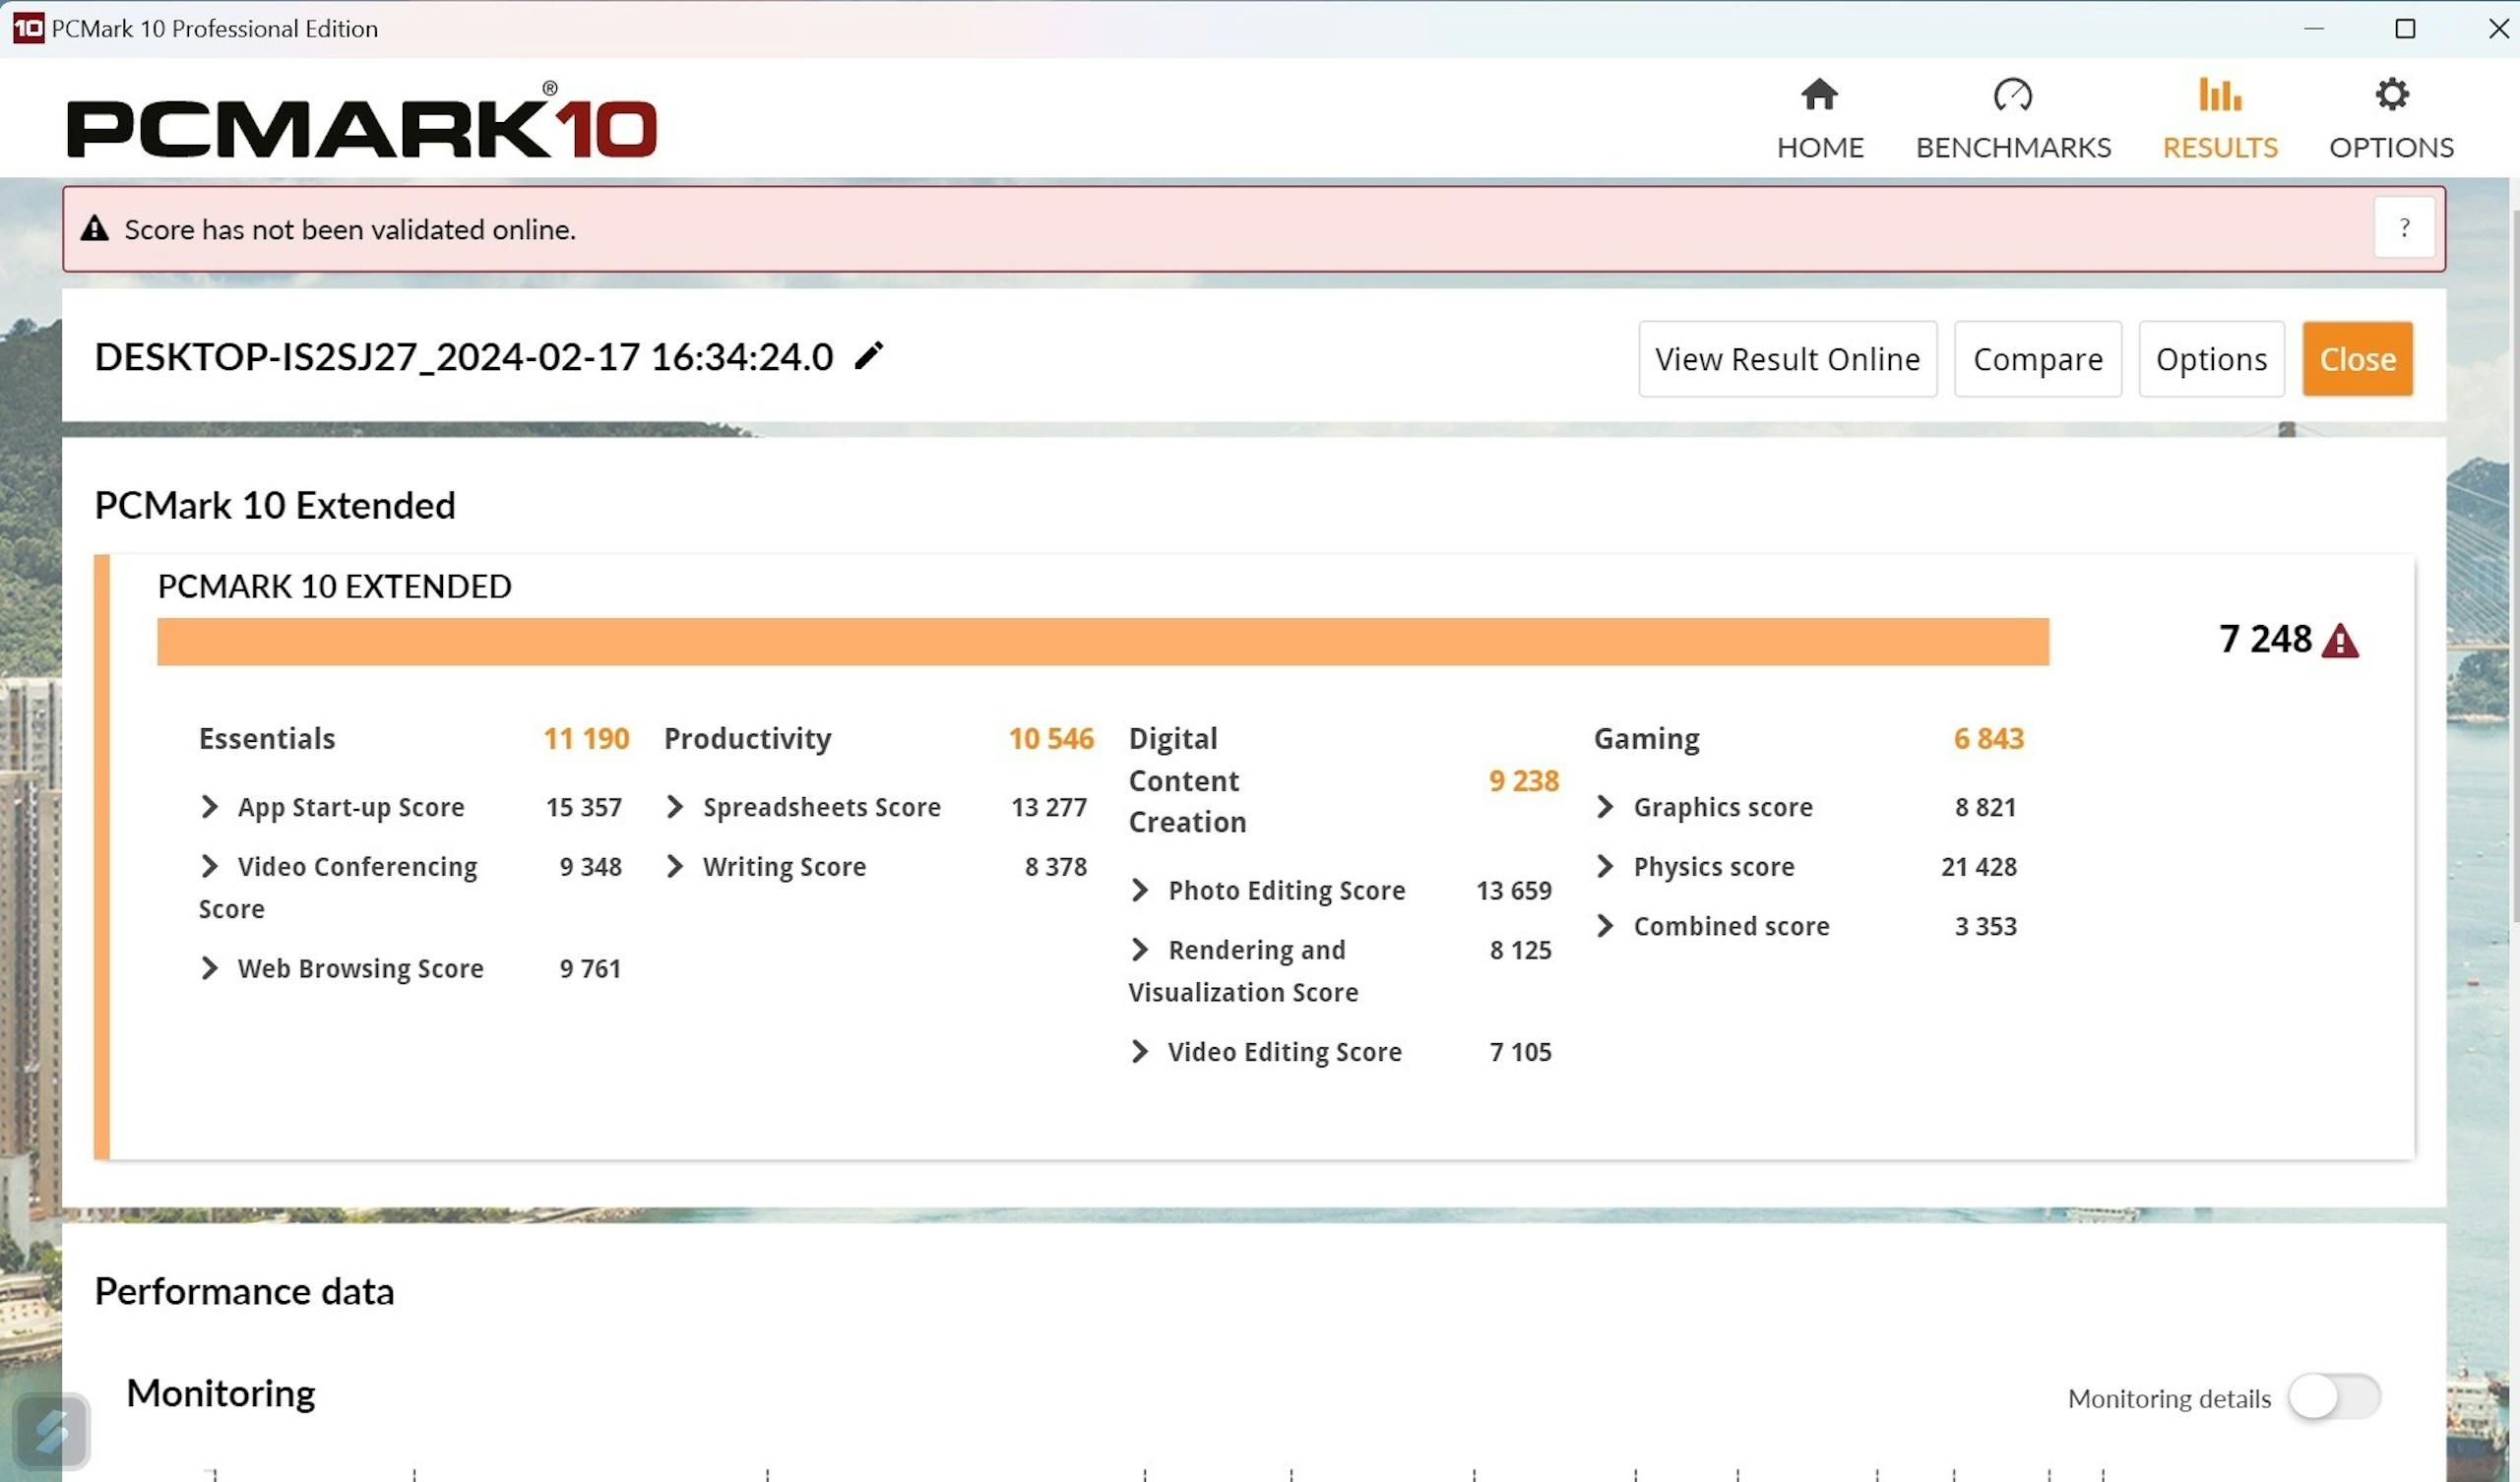The image size is (2520, 1482).
Task: Expand the Spreadsheets Score details
Action: click(x=675, y=807)
